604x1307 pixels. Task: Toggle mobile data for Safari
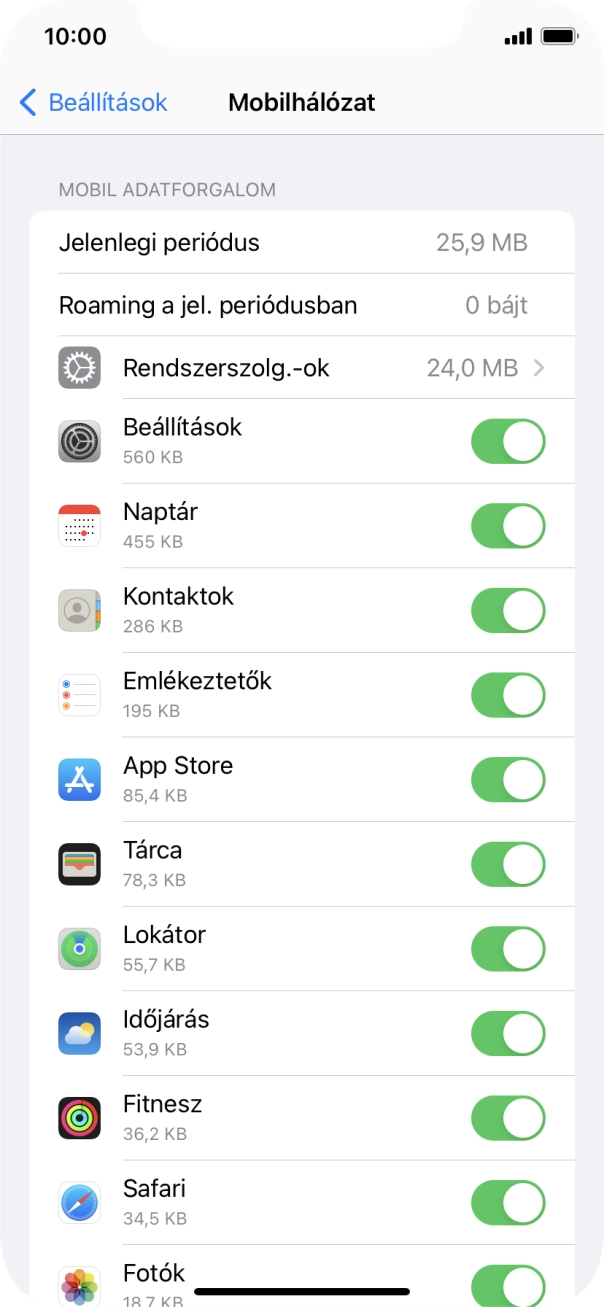pos(508,1202)
